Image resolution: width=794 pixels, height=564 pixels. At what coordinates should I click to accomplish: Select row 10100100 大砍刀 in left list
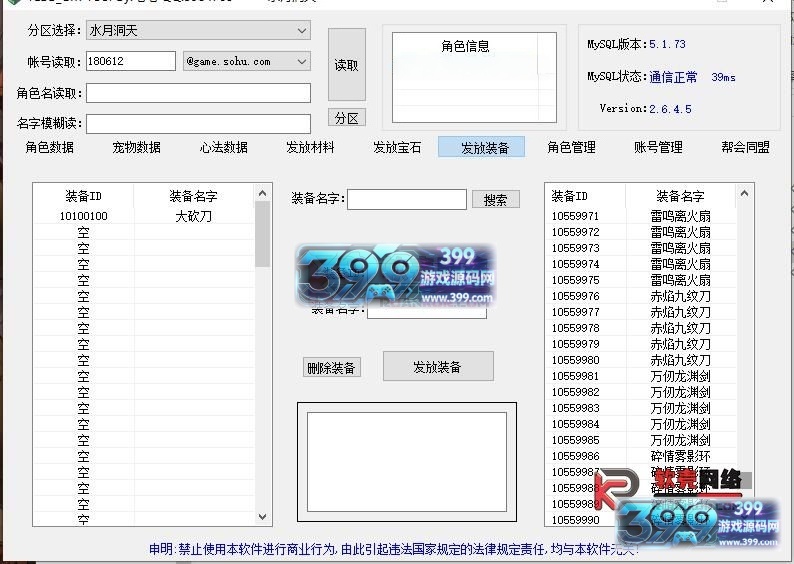[x=144, y=216]
